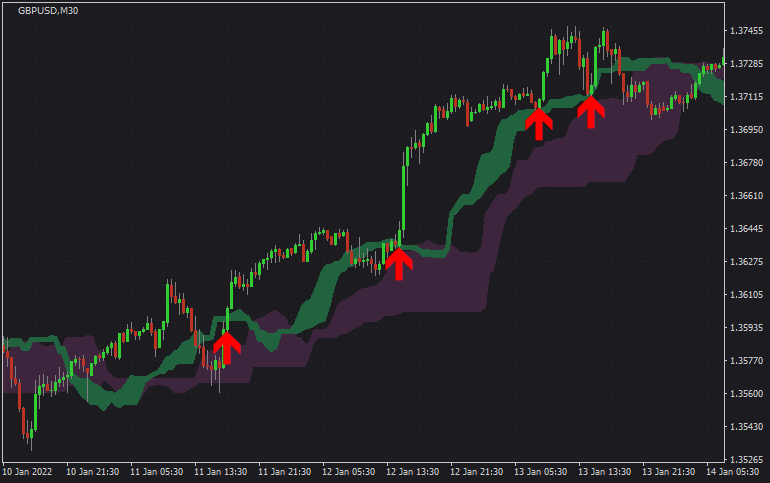Select the 1.35430 price label
Screen dimensions: 770x483
746,427
